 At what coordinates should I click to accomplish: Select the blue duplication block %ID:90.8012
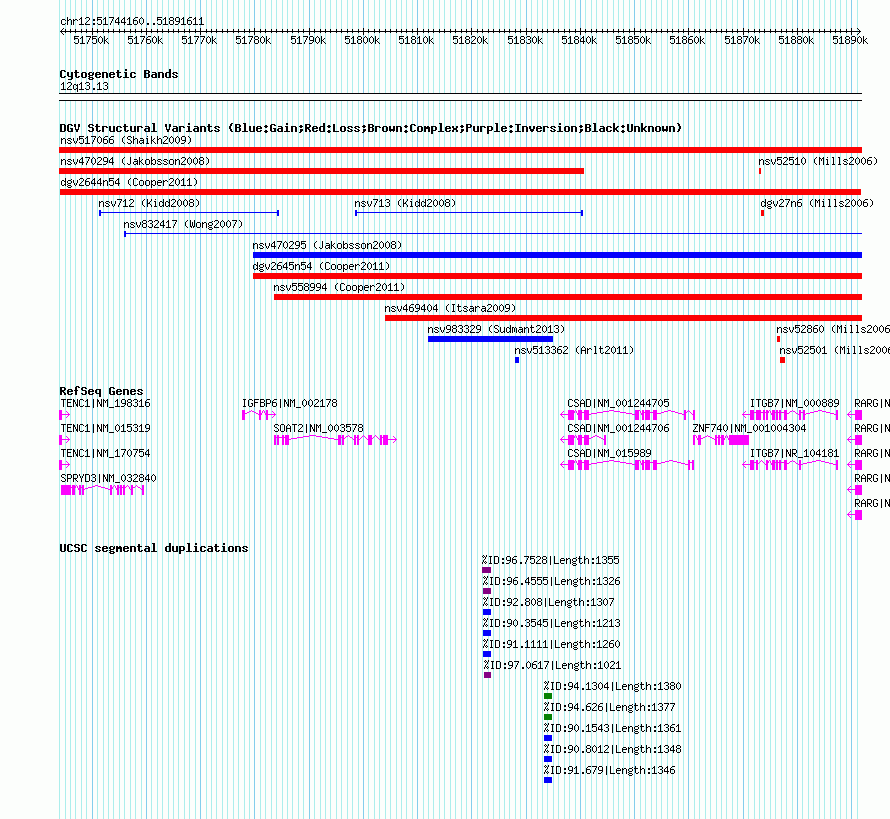tap(548, 759)
